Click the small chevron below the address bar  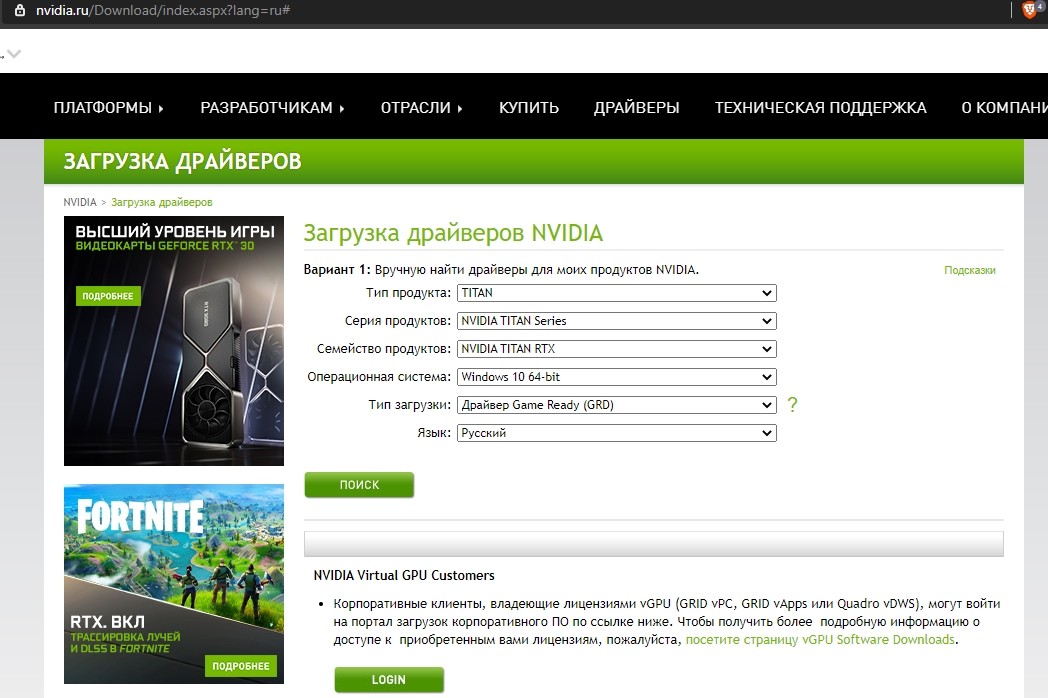pyautogui.click(x=13, y=53)
